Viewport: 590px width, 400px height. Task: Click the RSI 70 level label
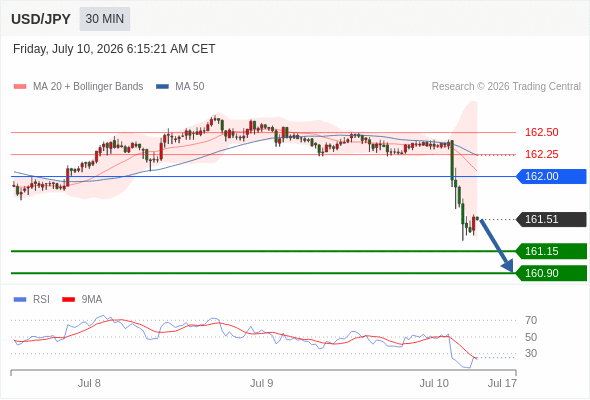pos(531,321)
